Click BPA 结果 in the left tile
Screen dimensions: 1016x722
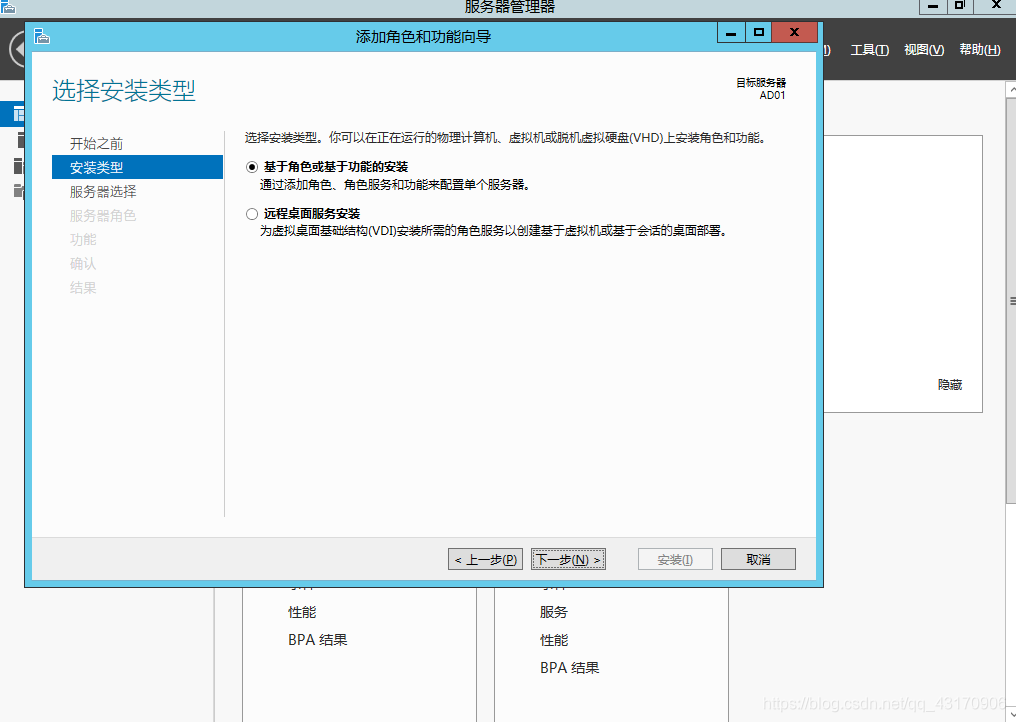coord(318,640)
